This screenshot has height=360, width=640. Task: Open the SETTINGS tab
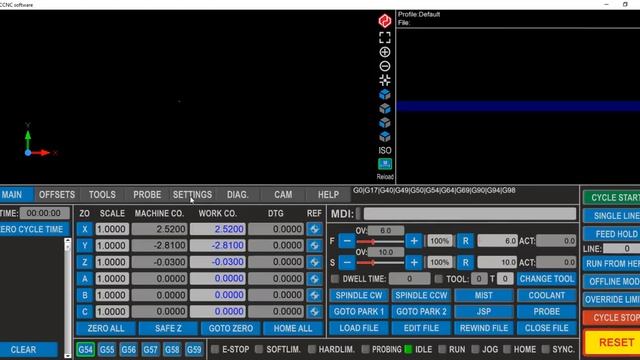[192, 195]
